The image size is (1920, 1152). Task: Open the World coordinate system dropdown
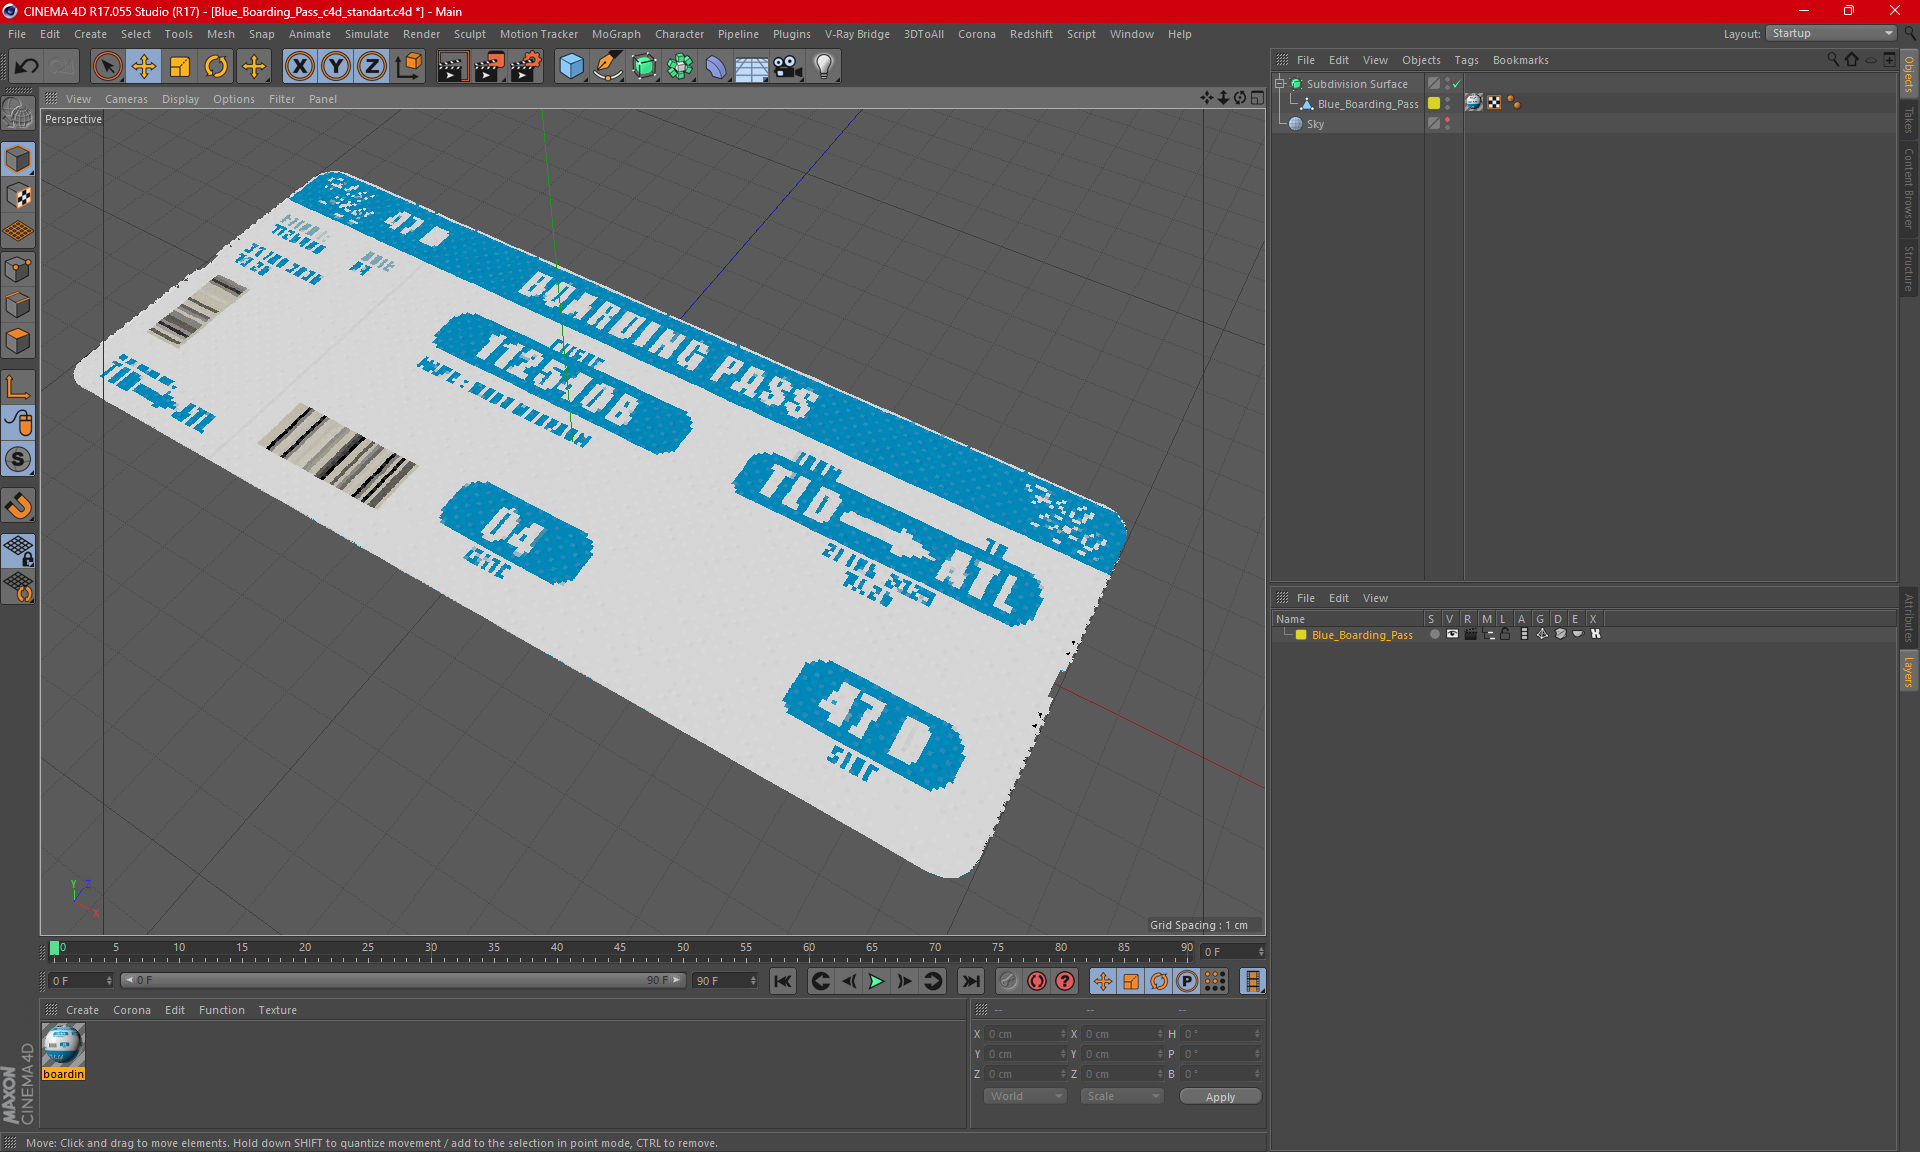[1025, 1096]
